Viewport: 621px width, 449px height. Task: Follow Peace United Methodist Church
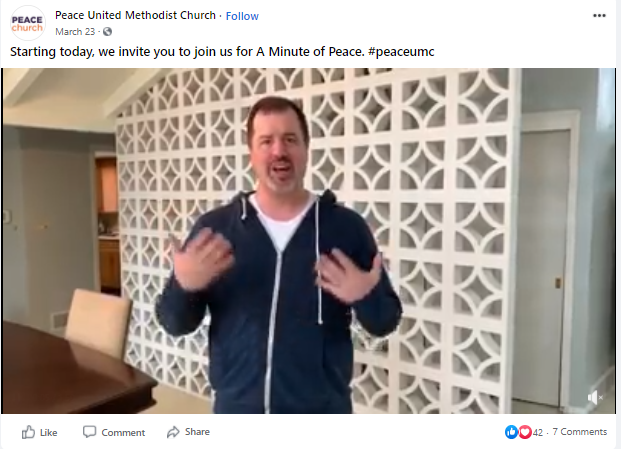pyautogui.click(x=242, y=16)
